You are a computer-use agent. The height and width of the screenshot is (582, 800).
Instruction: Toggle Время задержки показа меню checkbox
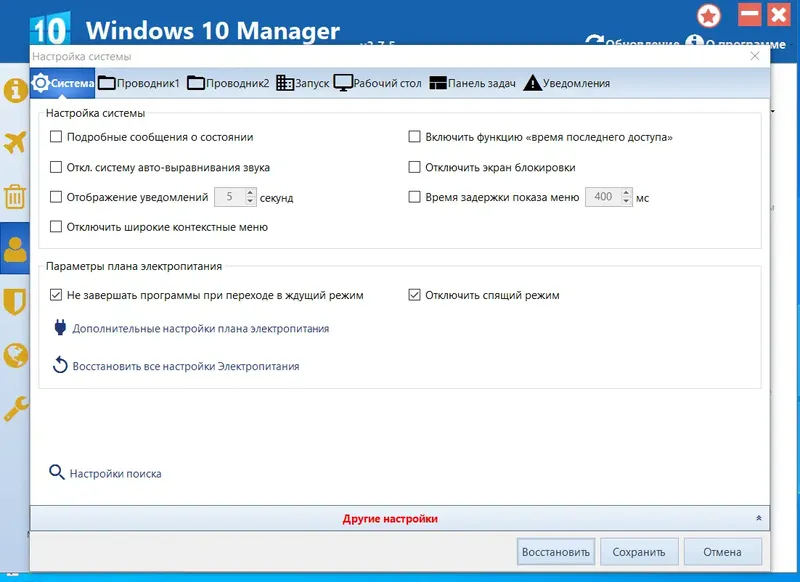point(414,197)
